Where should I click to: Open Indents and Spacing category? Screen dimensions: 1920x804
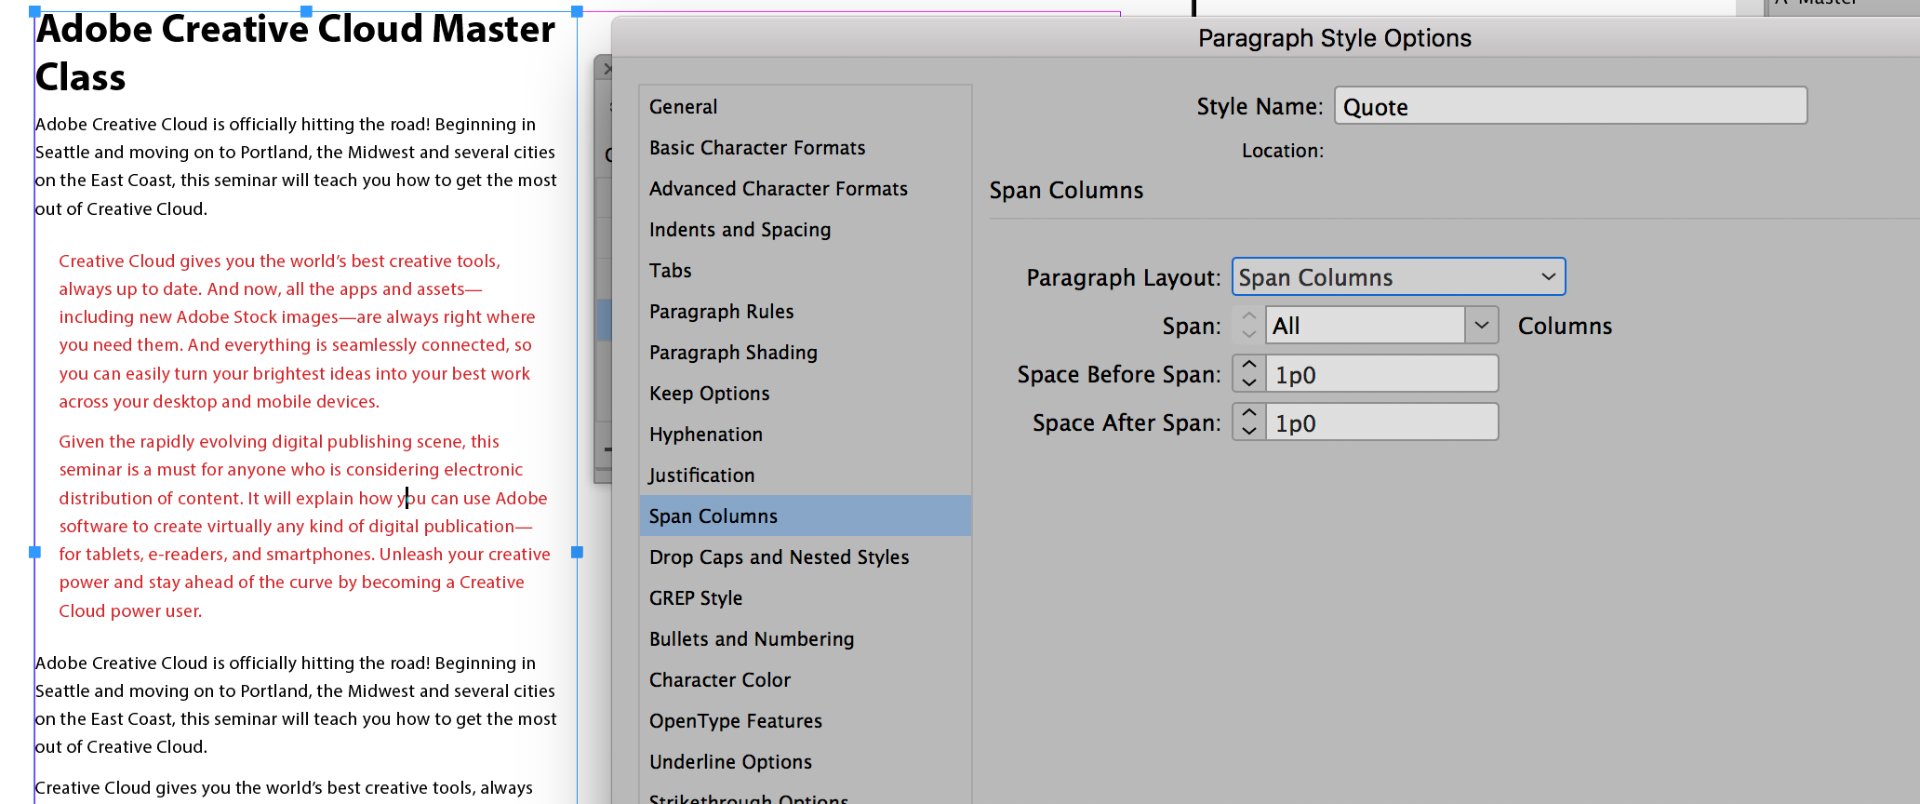805,230
